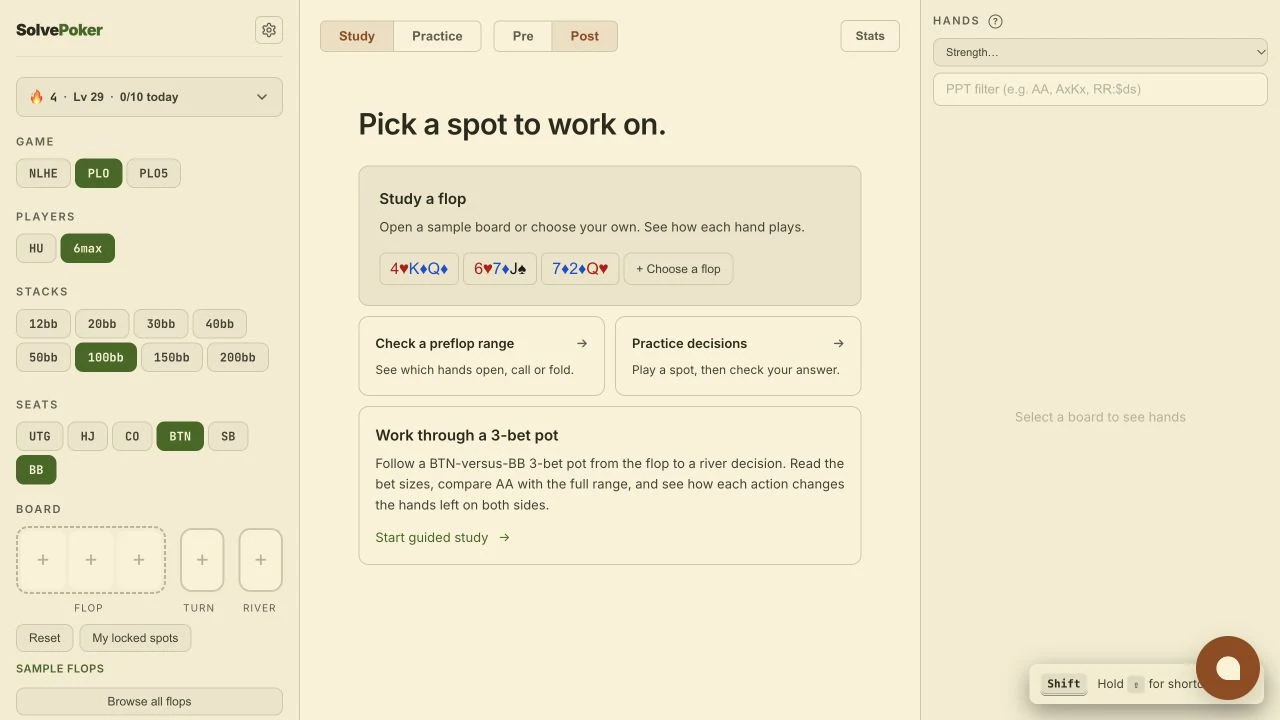Click the arrow on Check a preflop range
The height and width of the screenshot is (720, 1280).
pyautogui.click(x=582, y=343)
